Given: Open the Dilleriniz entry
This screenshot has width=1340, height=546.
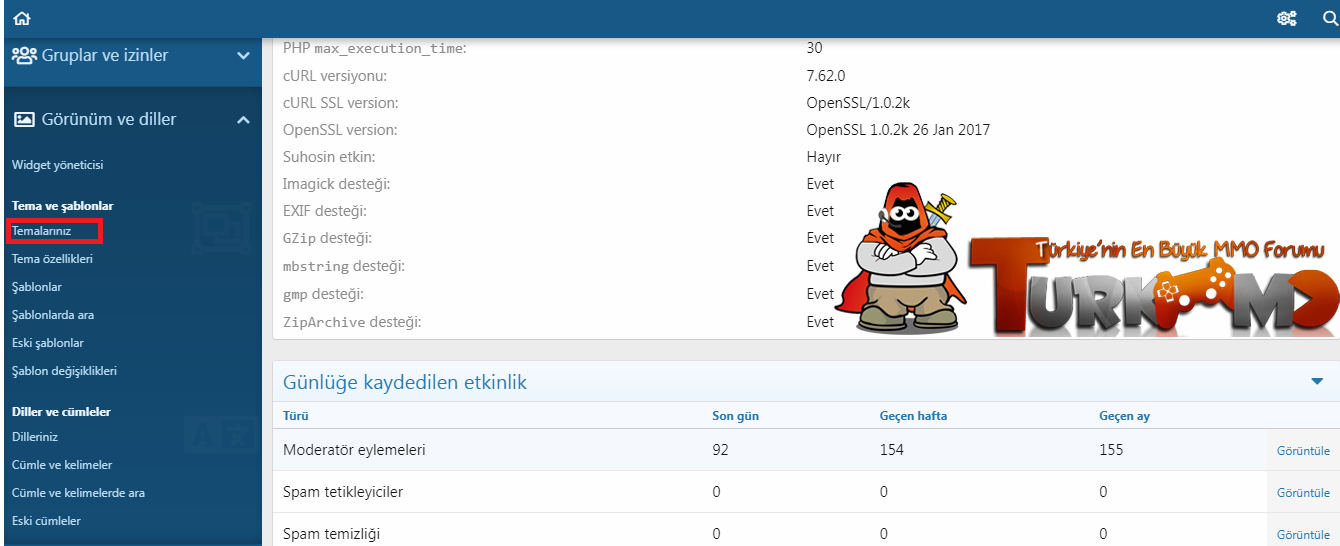Looking at the screenshot, I should click(35, 437).
